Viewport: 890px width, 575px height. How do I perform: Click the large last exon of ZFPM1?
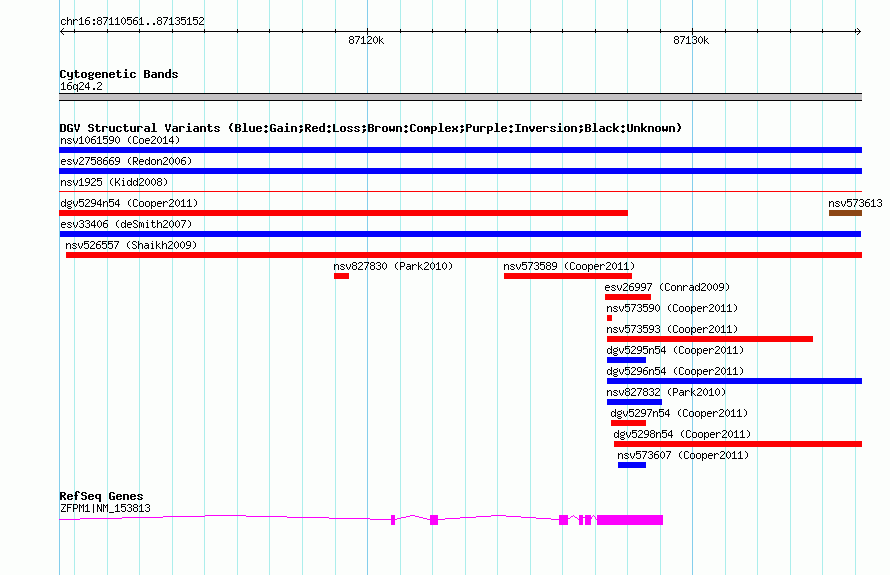[630, 520]
